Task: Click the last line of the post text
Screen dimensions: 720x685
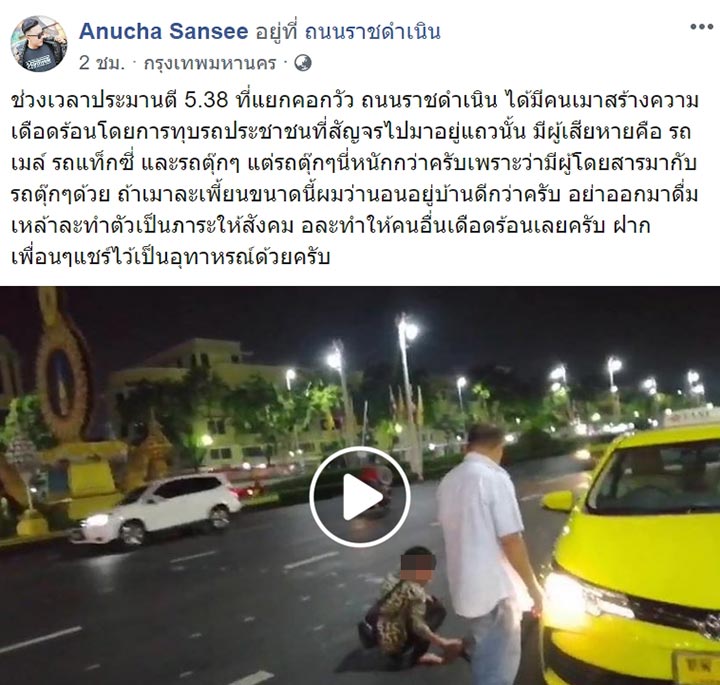Action: point(170,257)
